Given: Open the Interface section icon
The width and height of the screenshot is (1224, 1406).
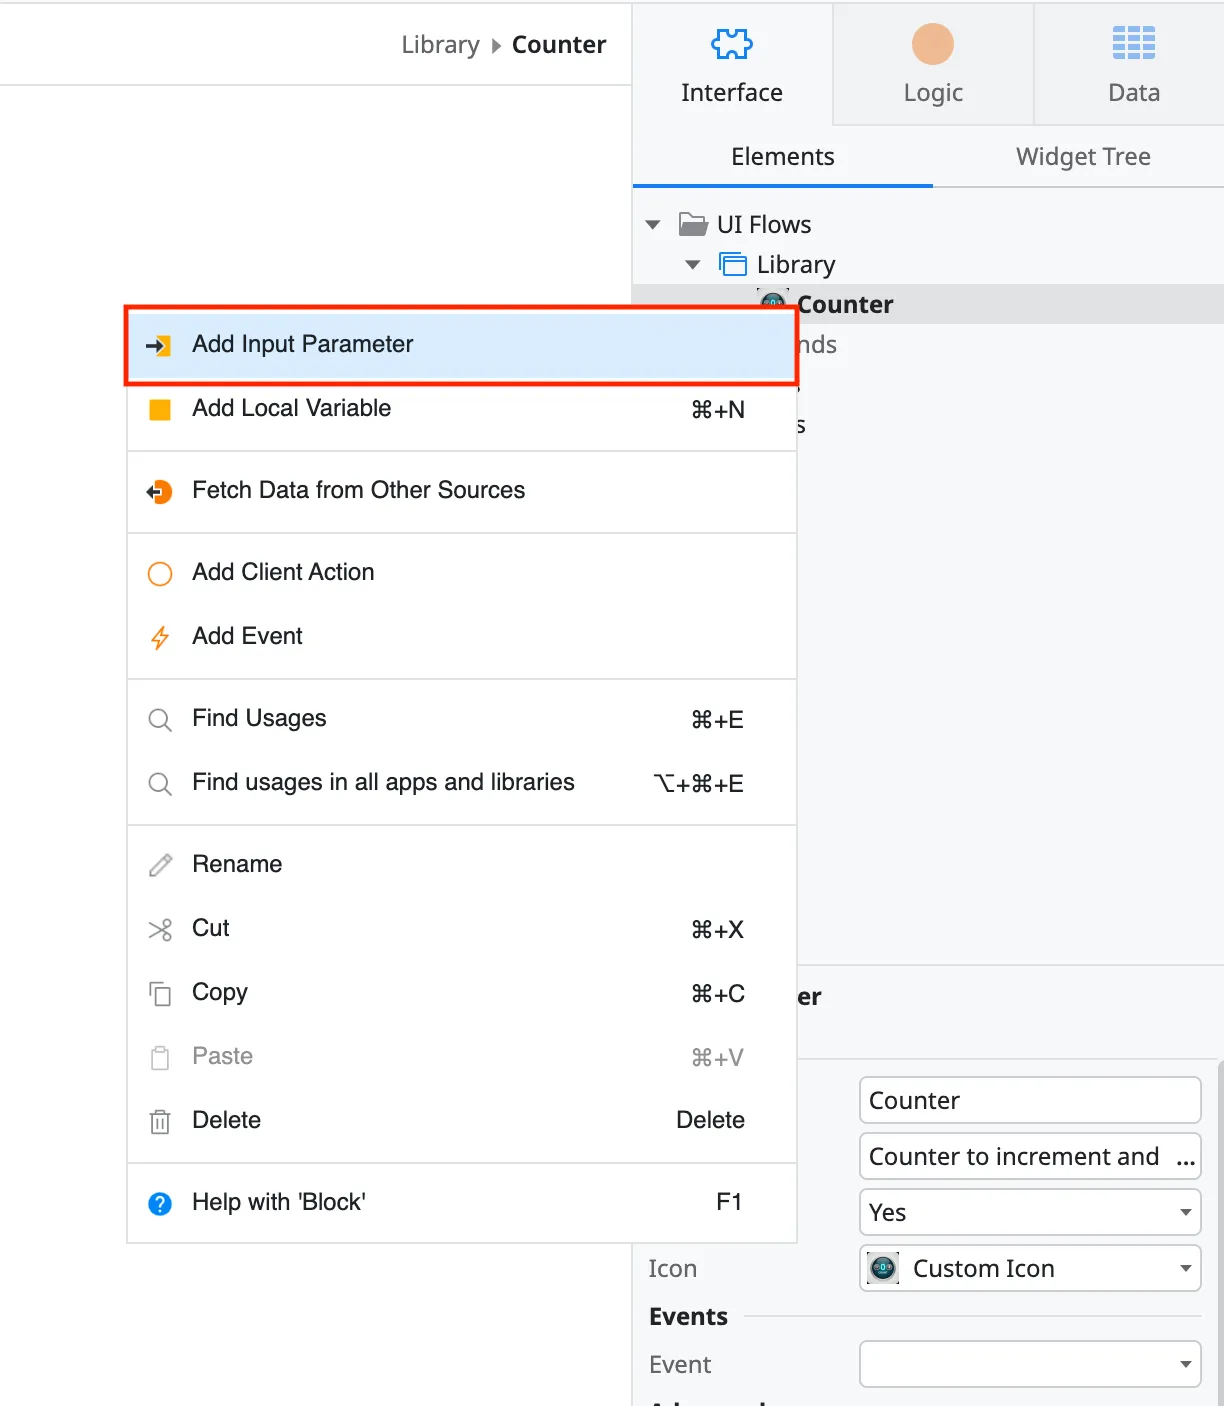Looking at the screenshot, I should pyautogui.click(x=731, y=44).
